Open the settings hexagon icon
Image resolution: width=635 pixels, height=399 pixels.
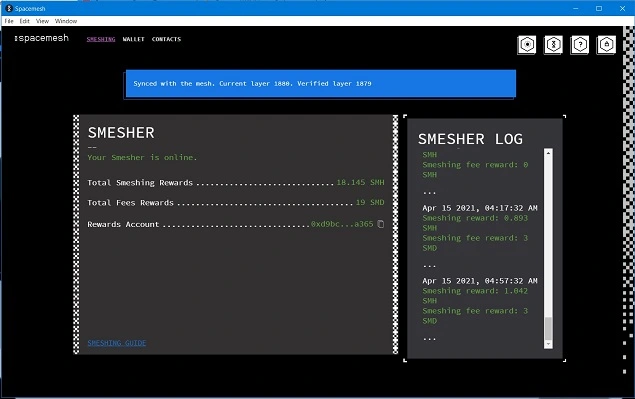(x=527, y=45)
